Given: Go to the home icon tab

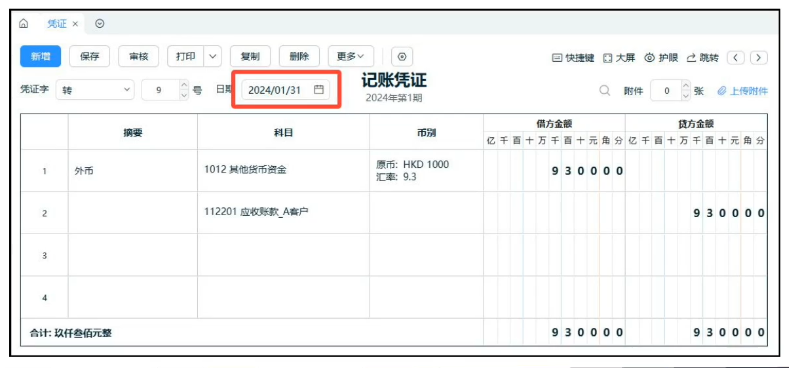Looking at the screenshot, I should coord(23,24).
